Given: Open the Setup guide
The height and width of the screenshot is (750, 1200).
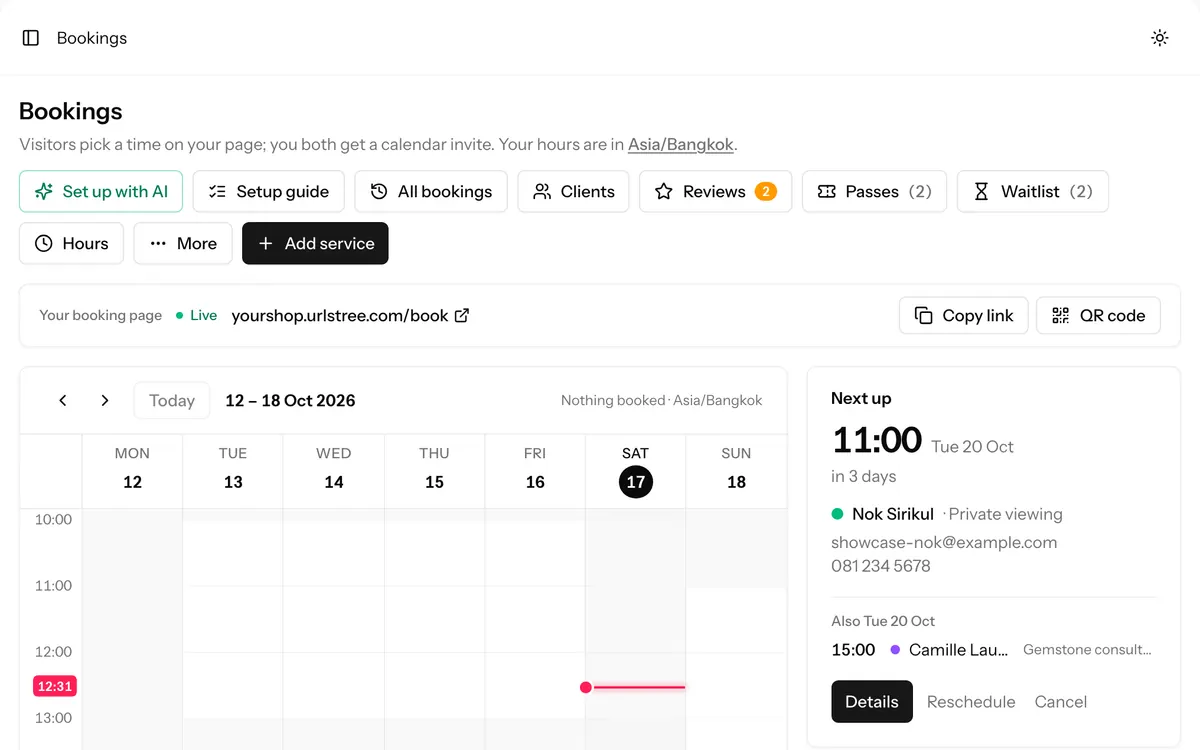Looking at the screenshot, I should pyautogui.click(x=268, y=191).
